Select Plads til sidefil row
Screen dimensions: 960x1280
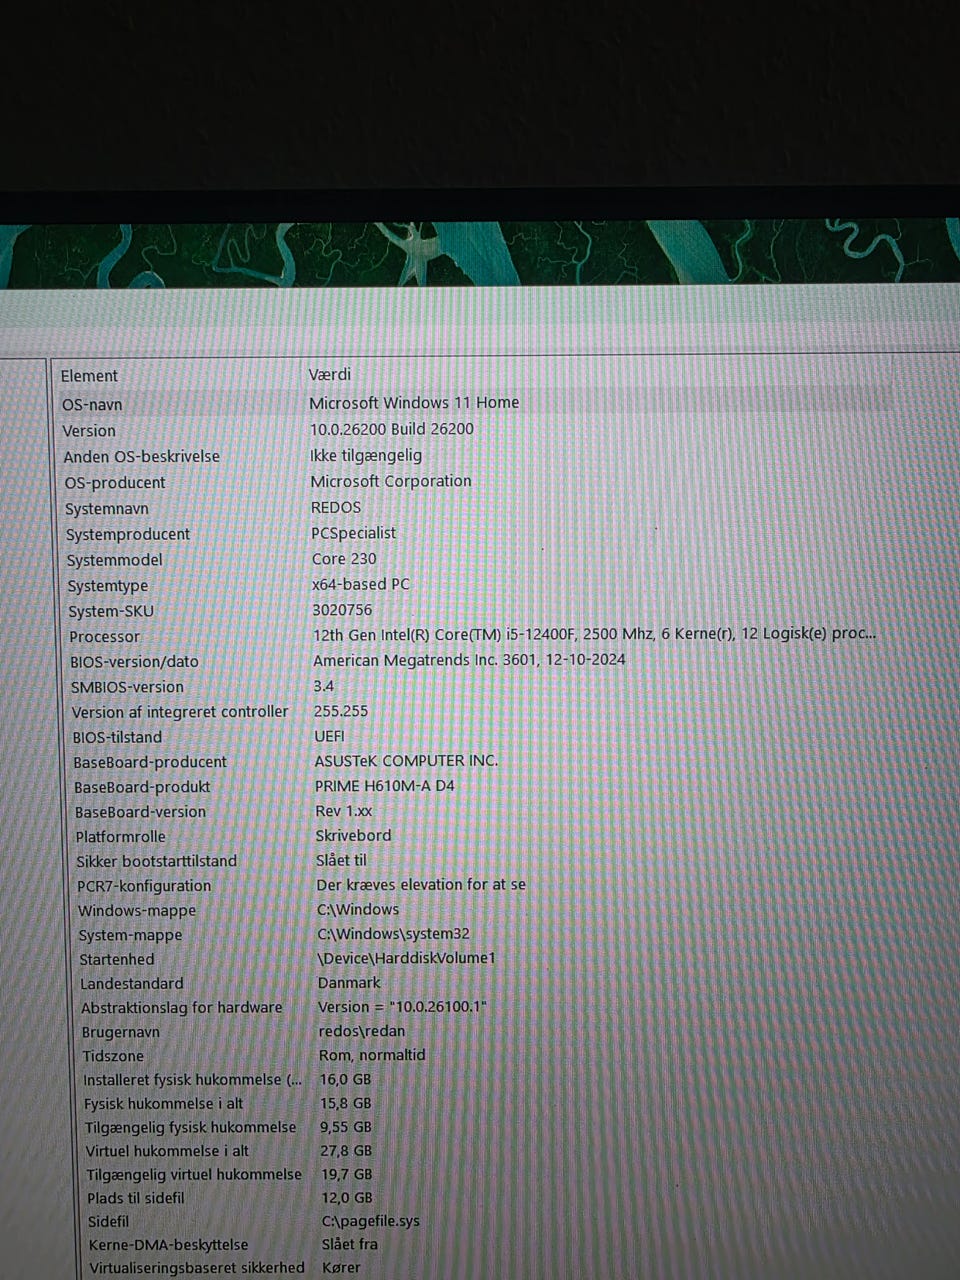coord(136,1198)
